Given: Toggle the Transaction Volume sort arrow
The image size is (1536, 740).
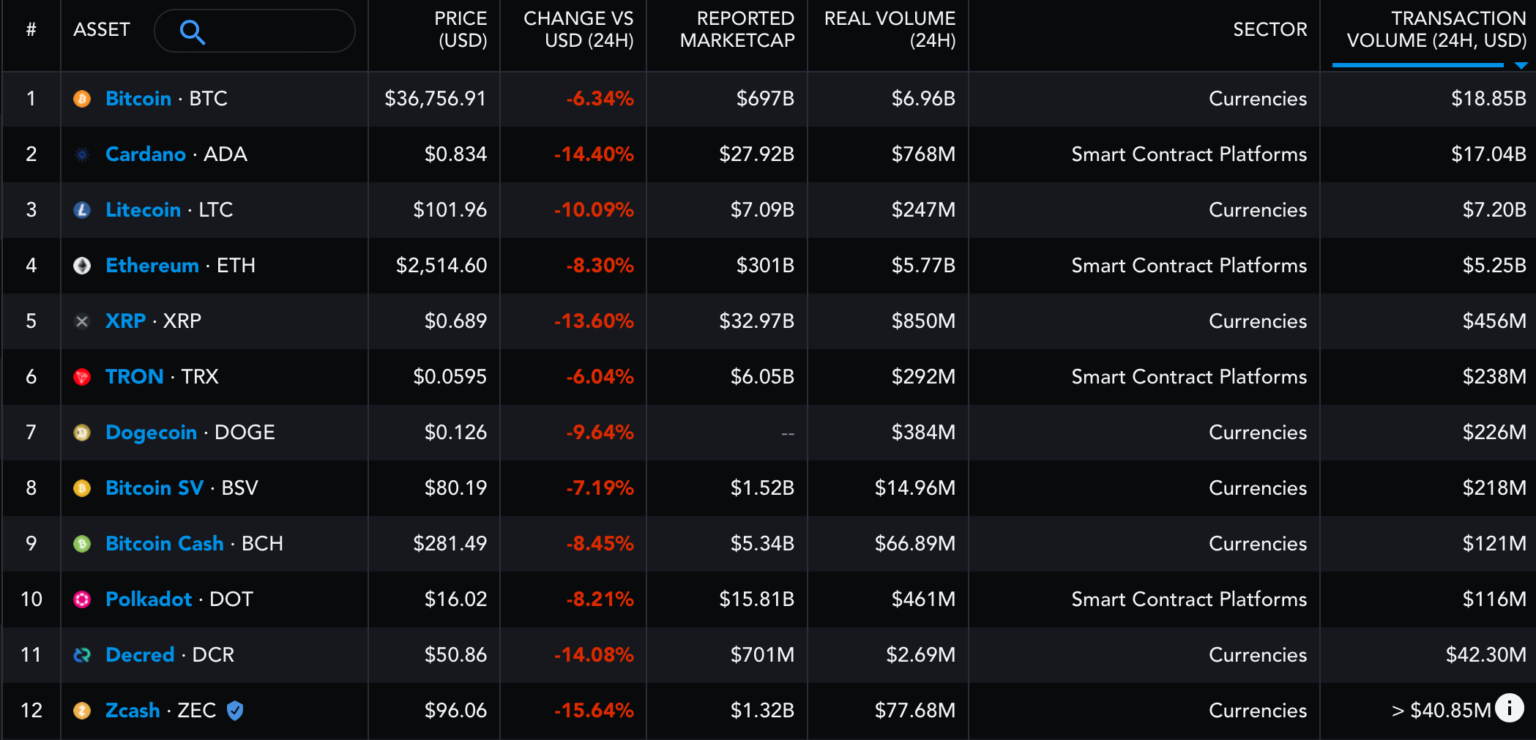Looking at the screenshot, I should 1520,65.
